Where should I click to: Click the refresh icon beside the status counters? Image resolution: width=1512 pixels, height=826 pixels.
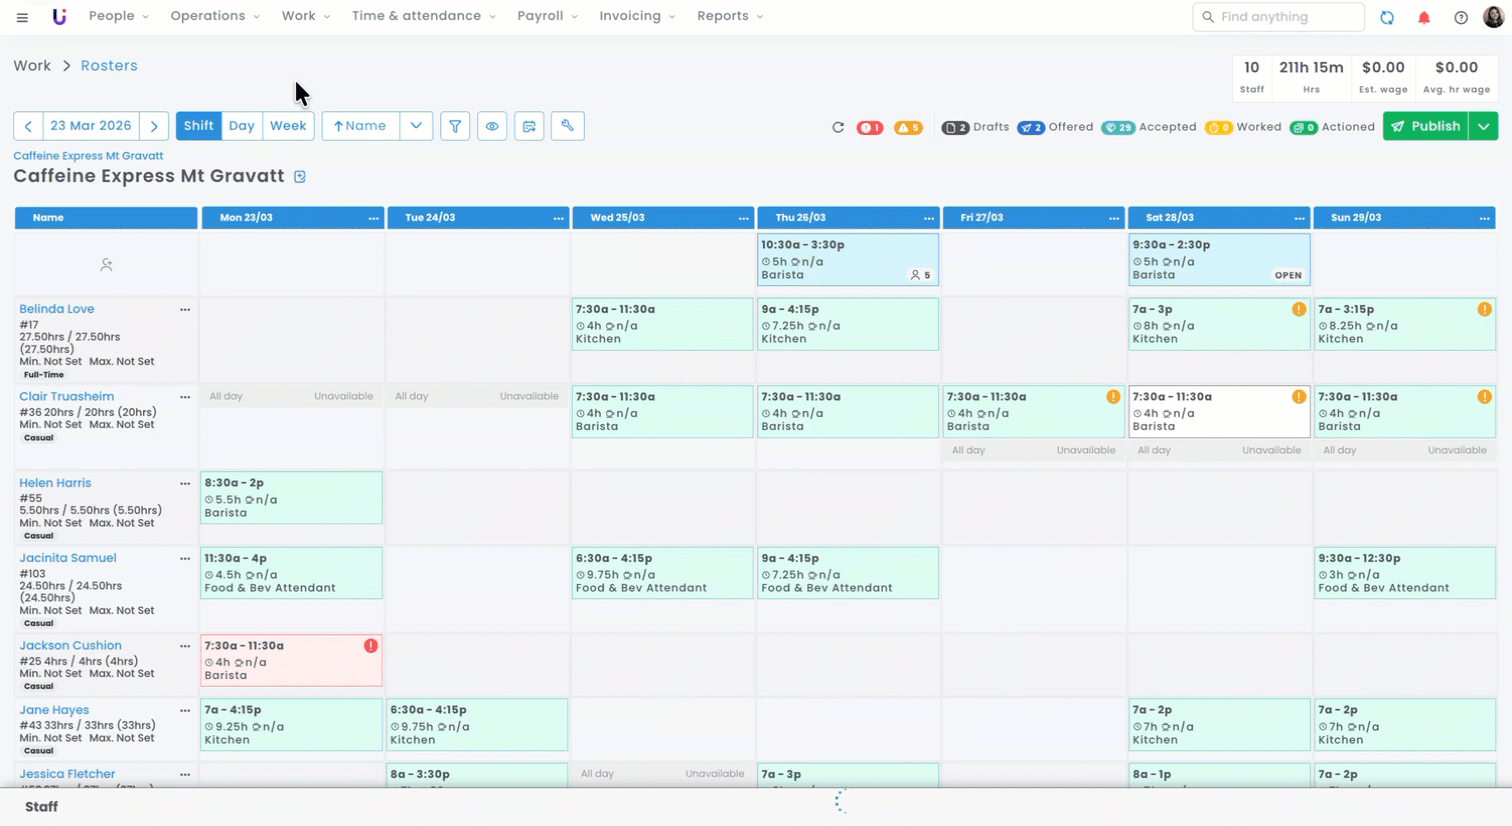(838, 127)
